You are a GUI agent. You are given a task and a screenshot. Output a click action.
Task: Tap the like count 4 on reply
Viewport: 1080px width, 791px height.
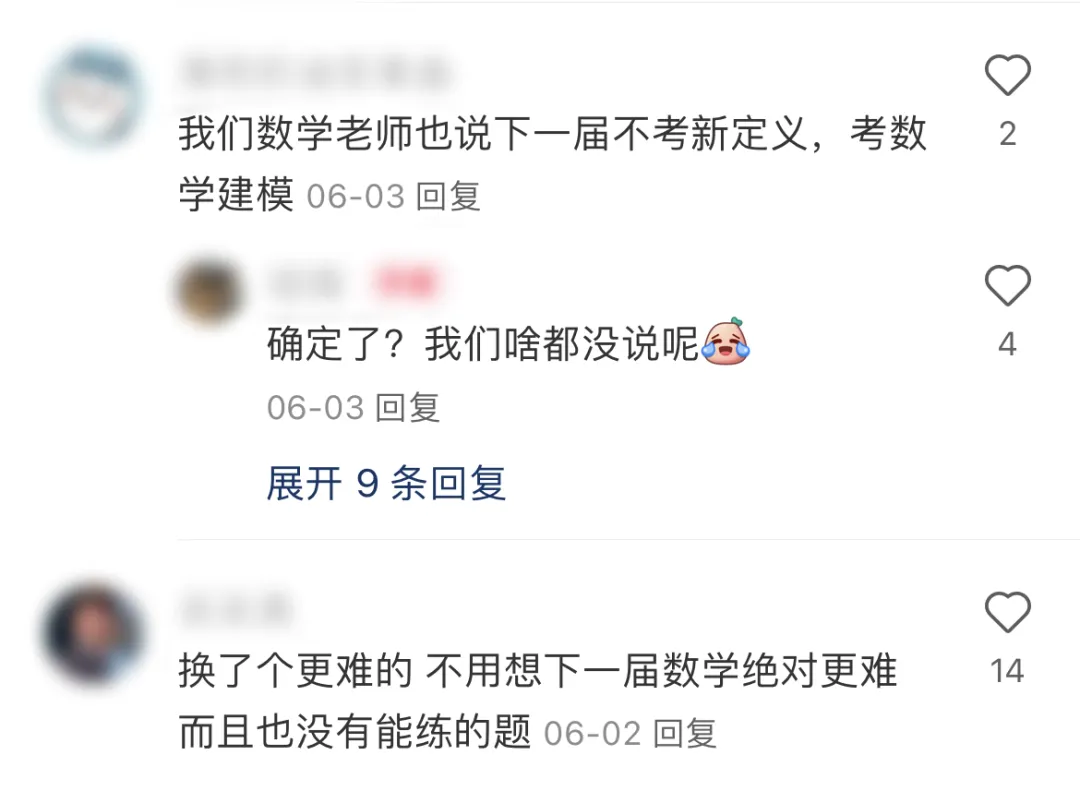[x=1007, y=344]
